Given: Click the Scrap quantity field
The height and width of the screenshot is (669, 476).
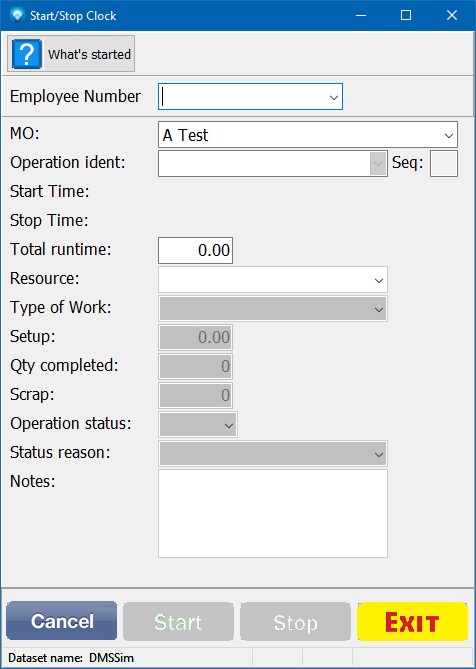Looking at the screenshot, I should point(196,395).
